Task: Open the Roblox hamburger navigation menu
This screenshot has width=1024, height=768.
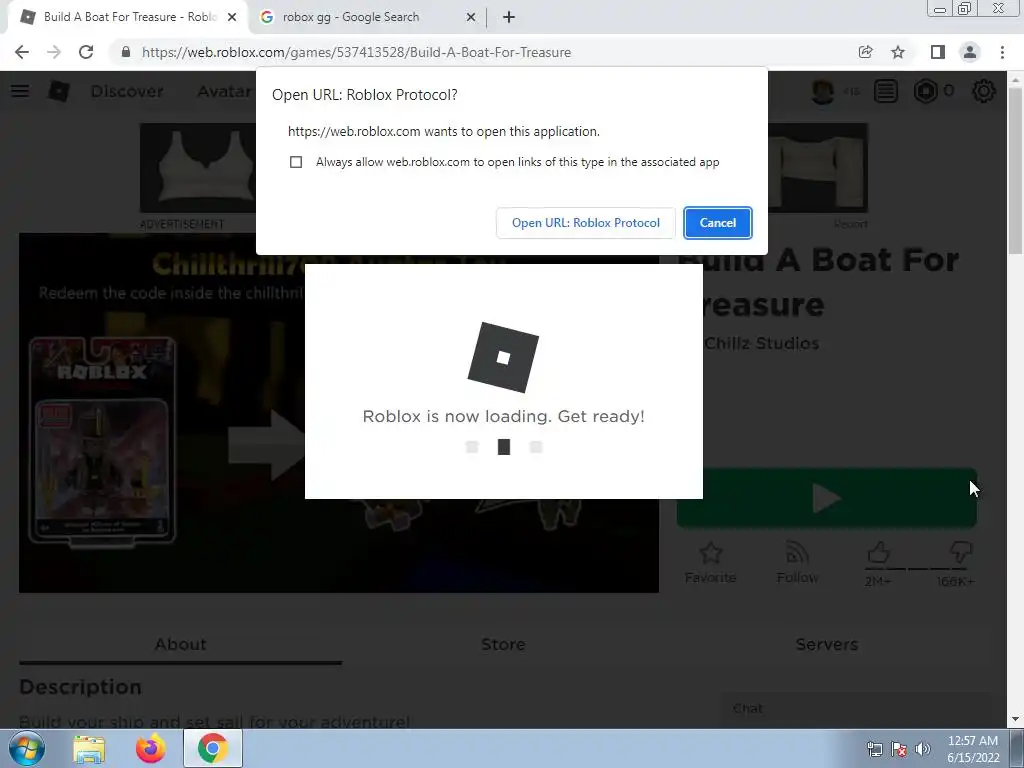Action: [20, 91]
